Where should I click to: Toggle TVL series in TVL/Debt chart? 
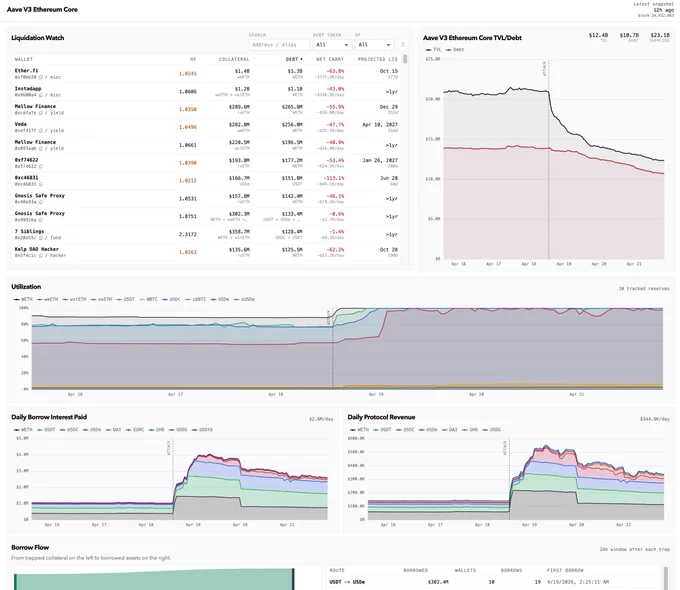[x=433, y=50]
